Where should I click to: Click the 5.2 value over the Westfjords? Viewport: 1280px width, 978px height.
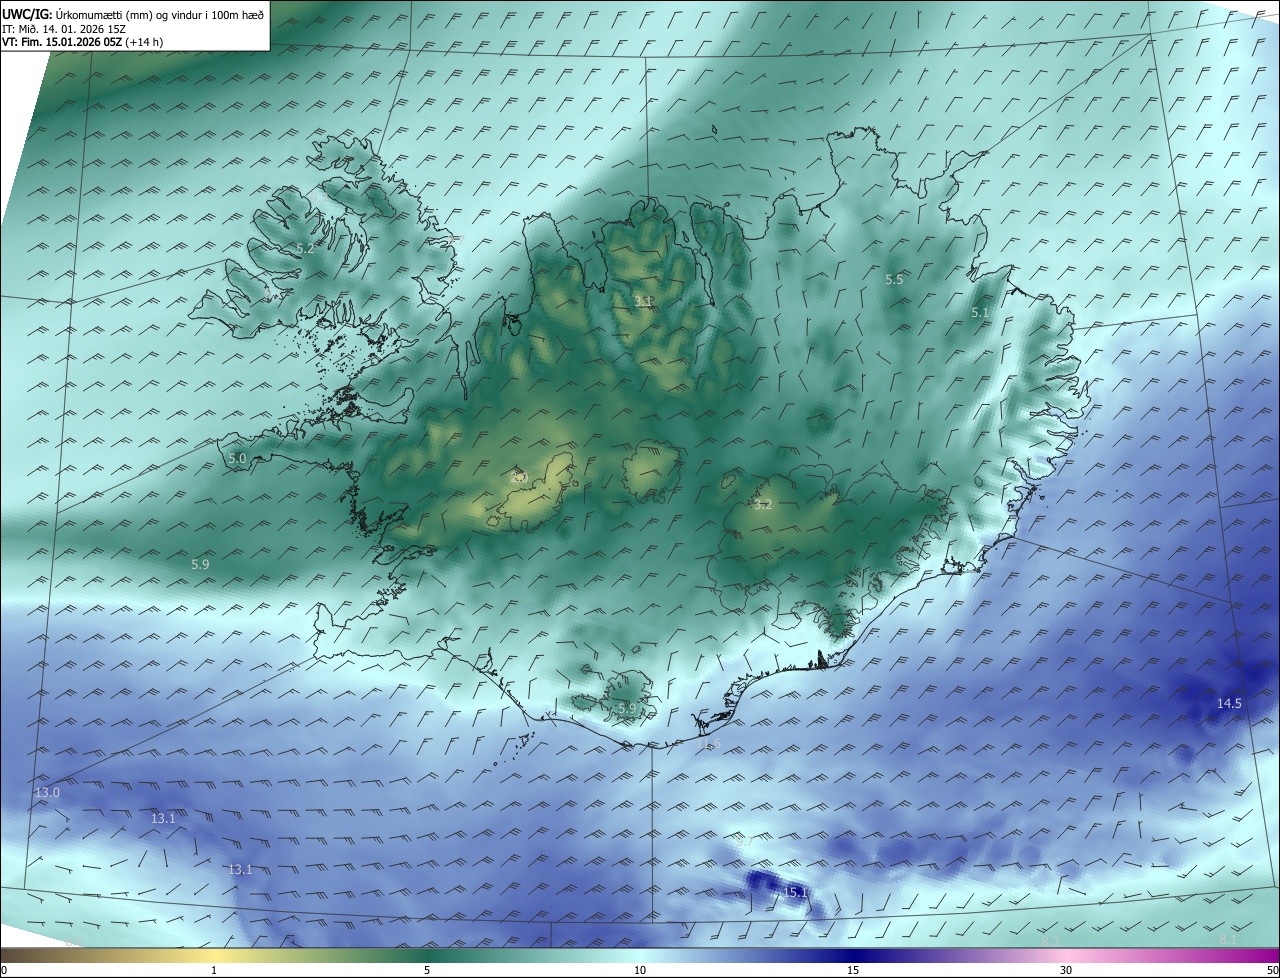pos(305,249)
